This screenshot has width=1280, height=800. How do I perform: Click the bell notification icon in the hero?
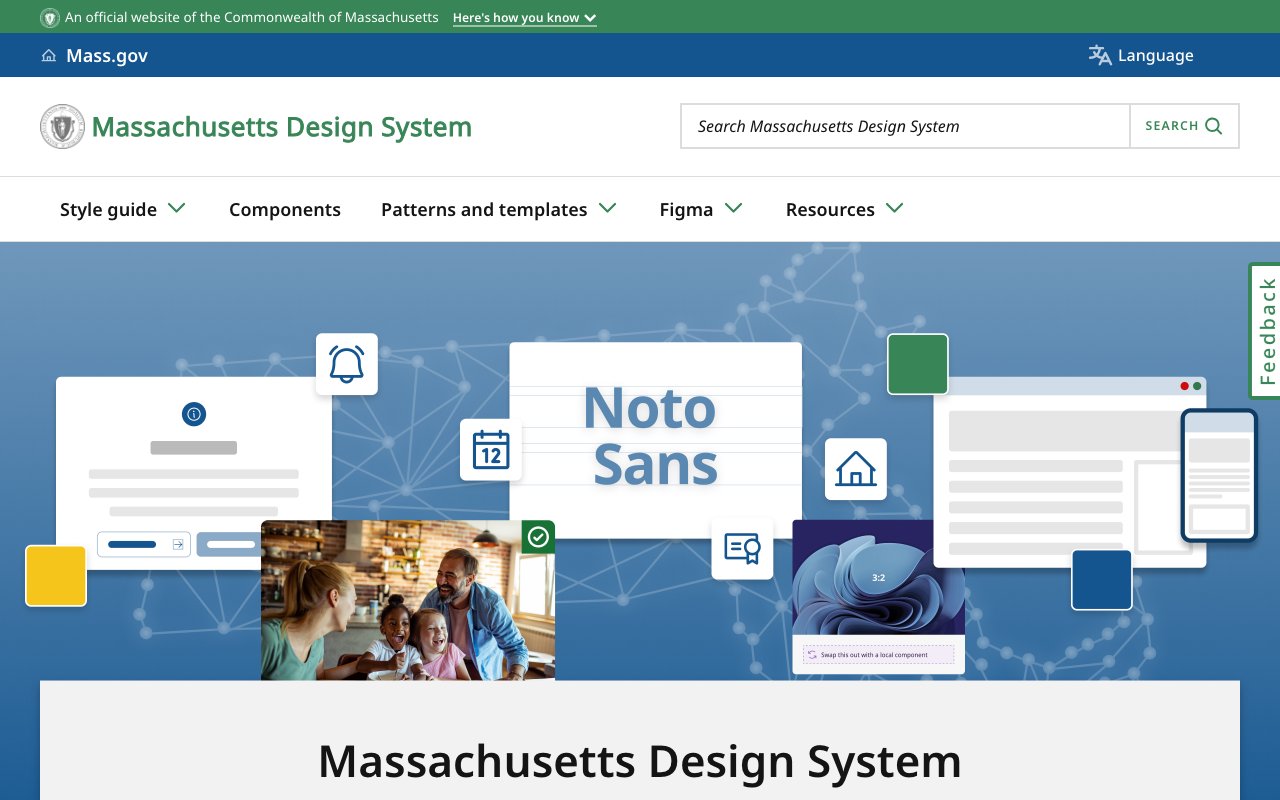[x=347, y=364]
